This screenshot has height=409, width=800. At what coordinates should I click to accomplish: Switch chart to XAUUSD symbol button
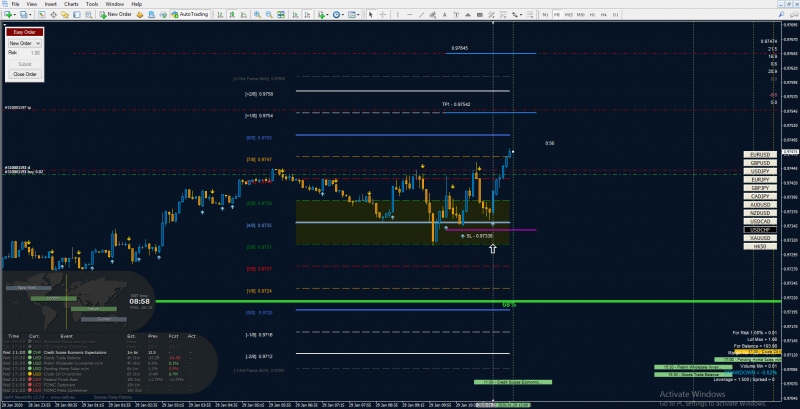(760, 238)
